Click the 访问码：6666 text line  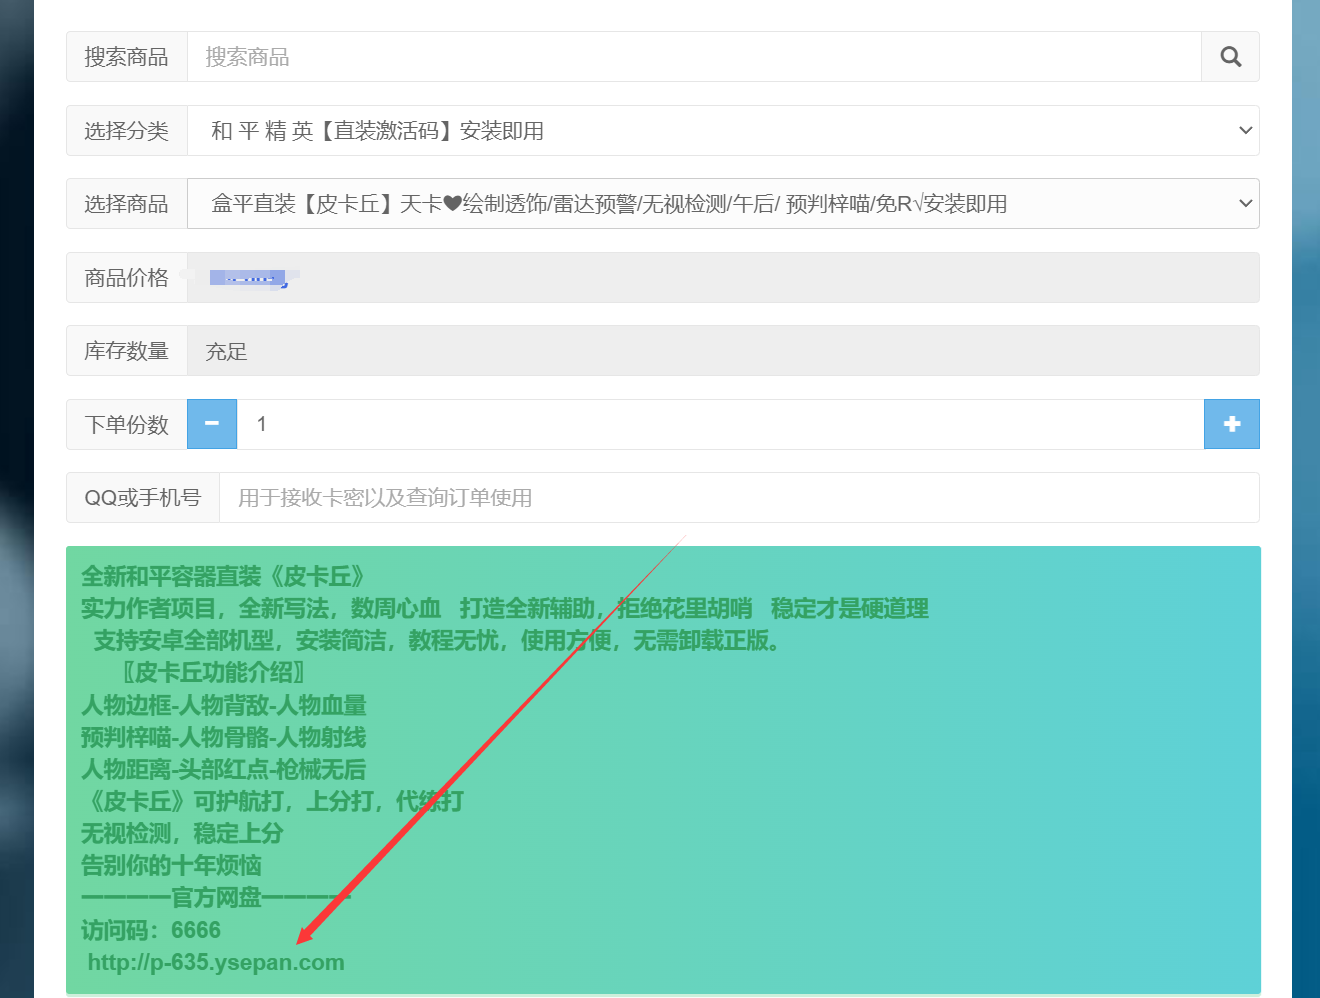[x=151, y=931]
